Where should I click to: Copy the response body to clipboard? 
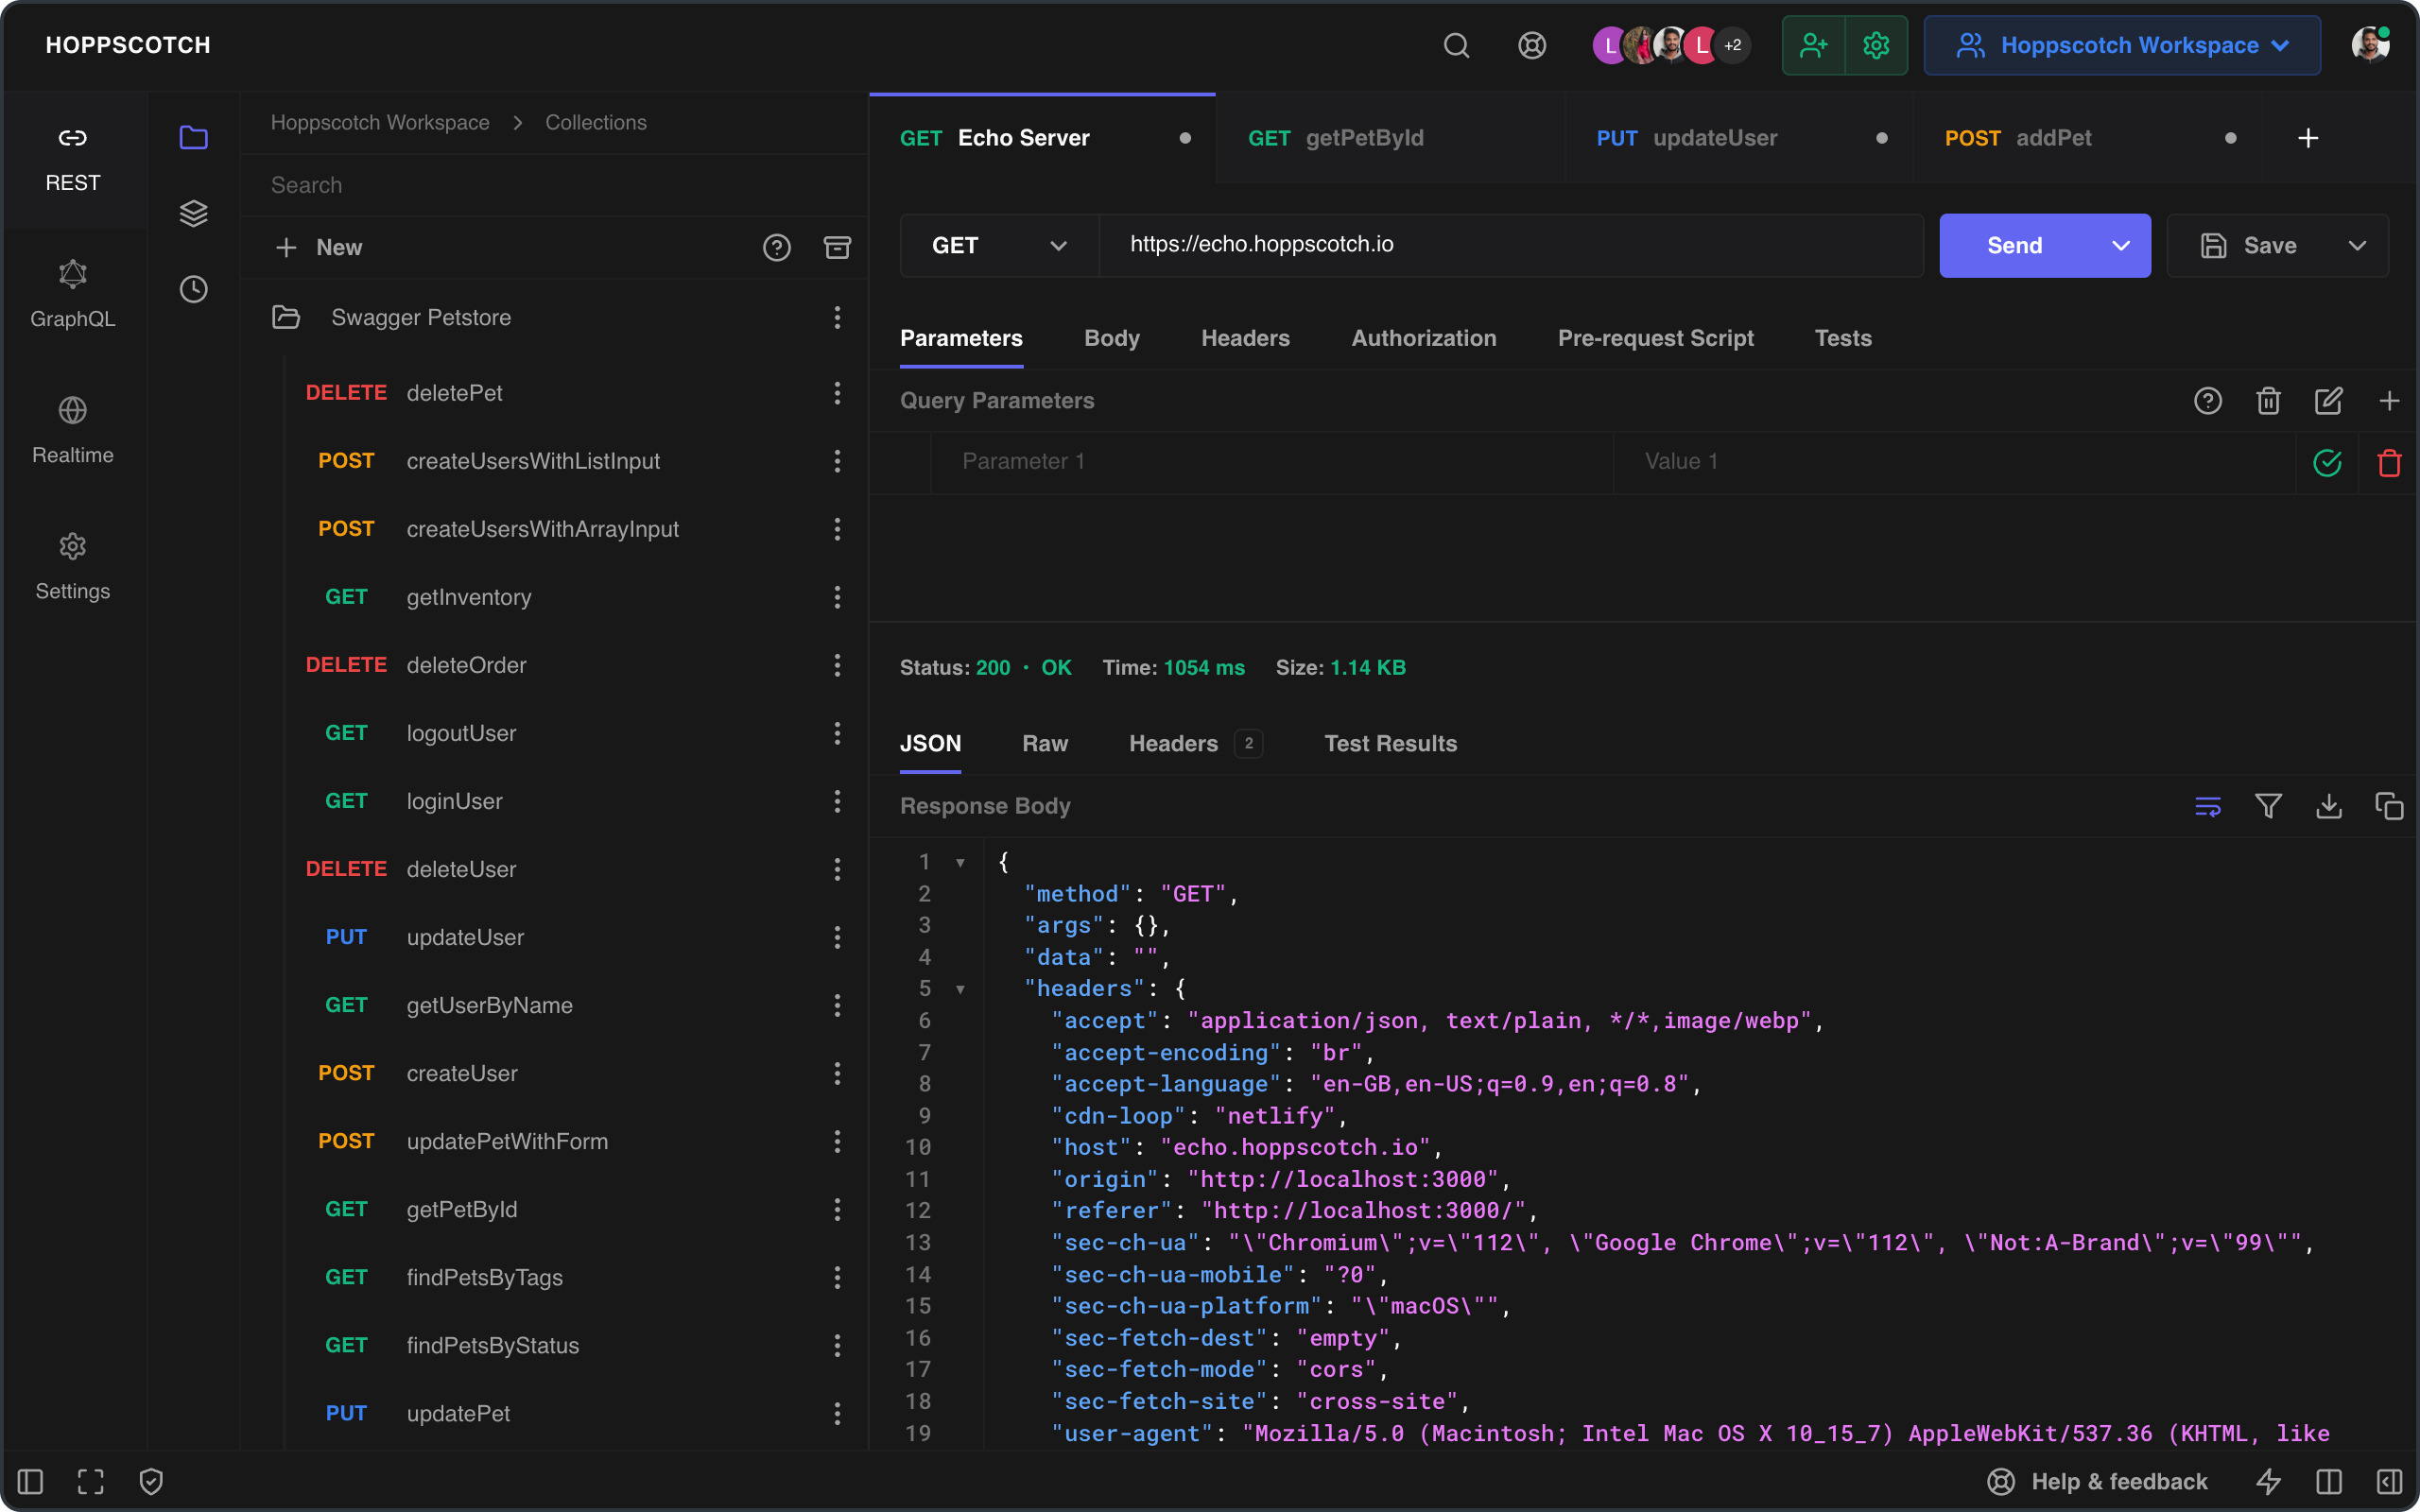pos(2389,806)
